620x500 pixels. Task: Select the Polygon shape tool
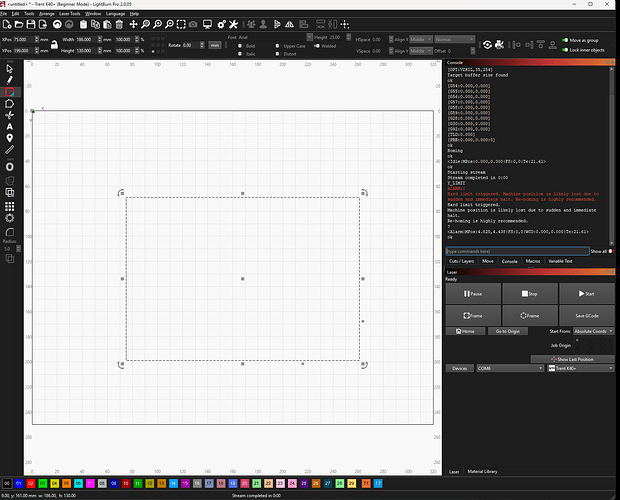(x=9, y=103)
